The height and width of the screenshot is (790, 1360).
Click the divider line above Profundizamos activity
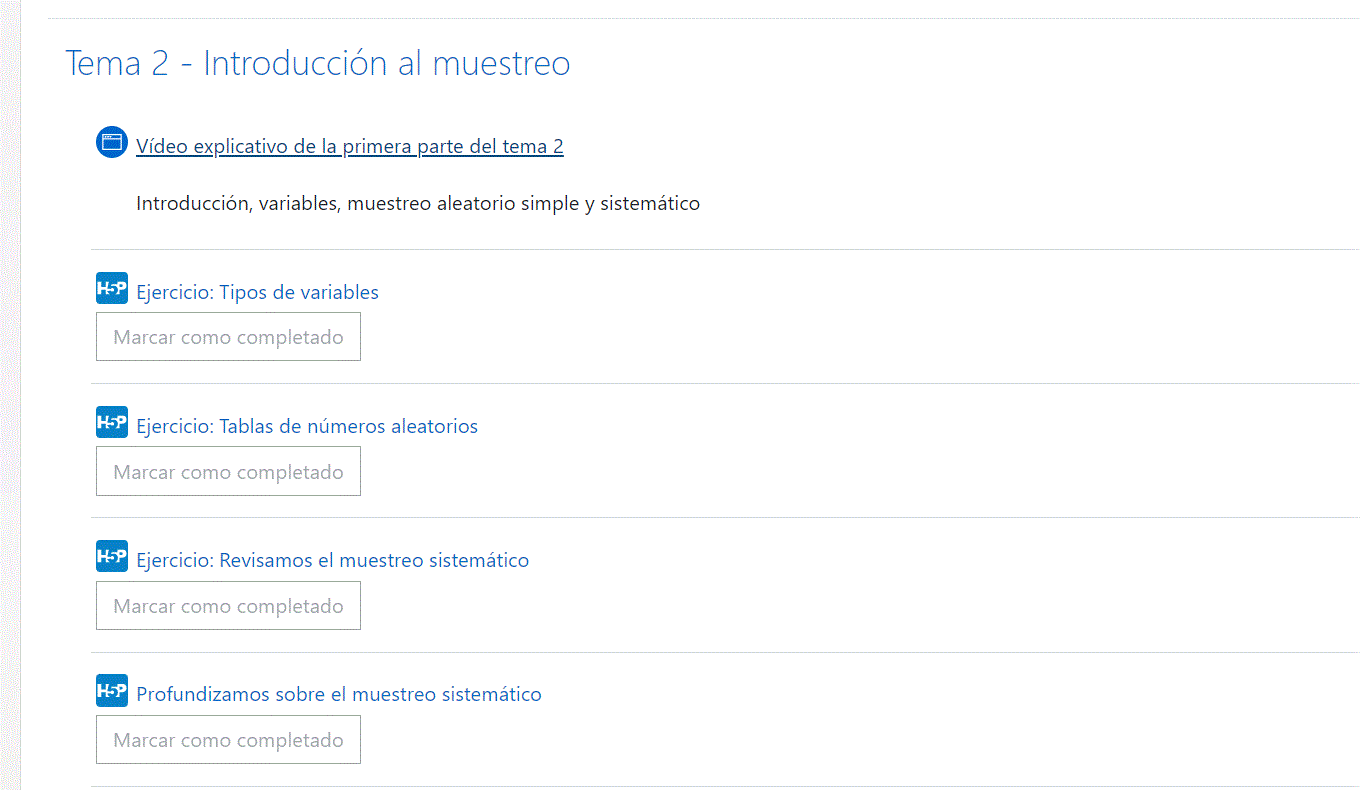725,652
